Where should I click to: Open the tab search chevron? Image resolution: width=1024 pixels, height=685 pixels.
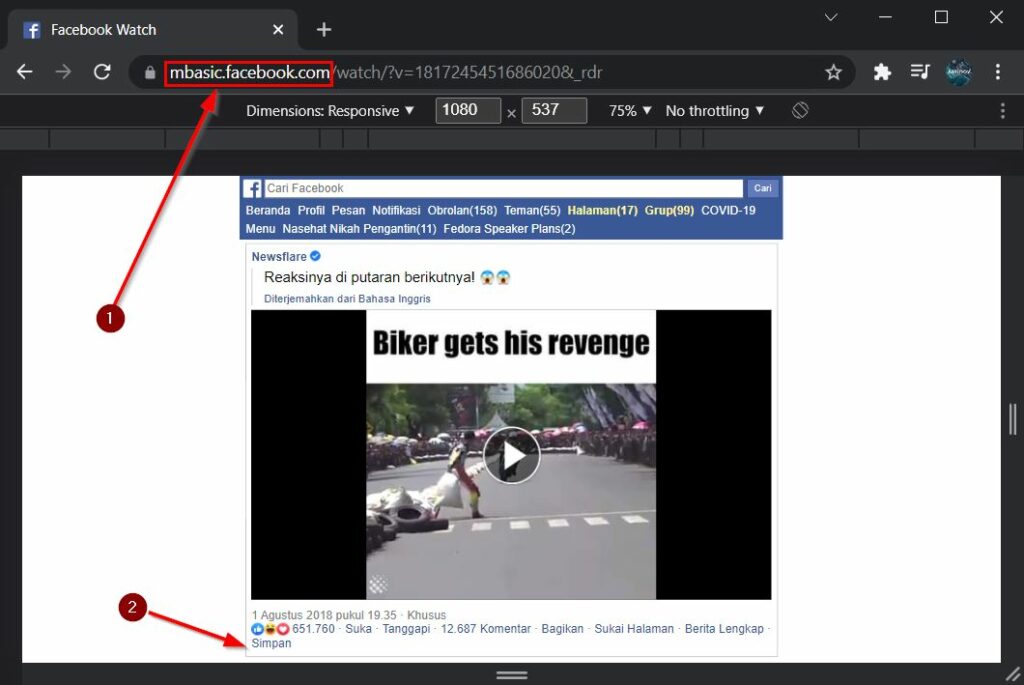(x=831, y=17)
